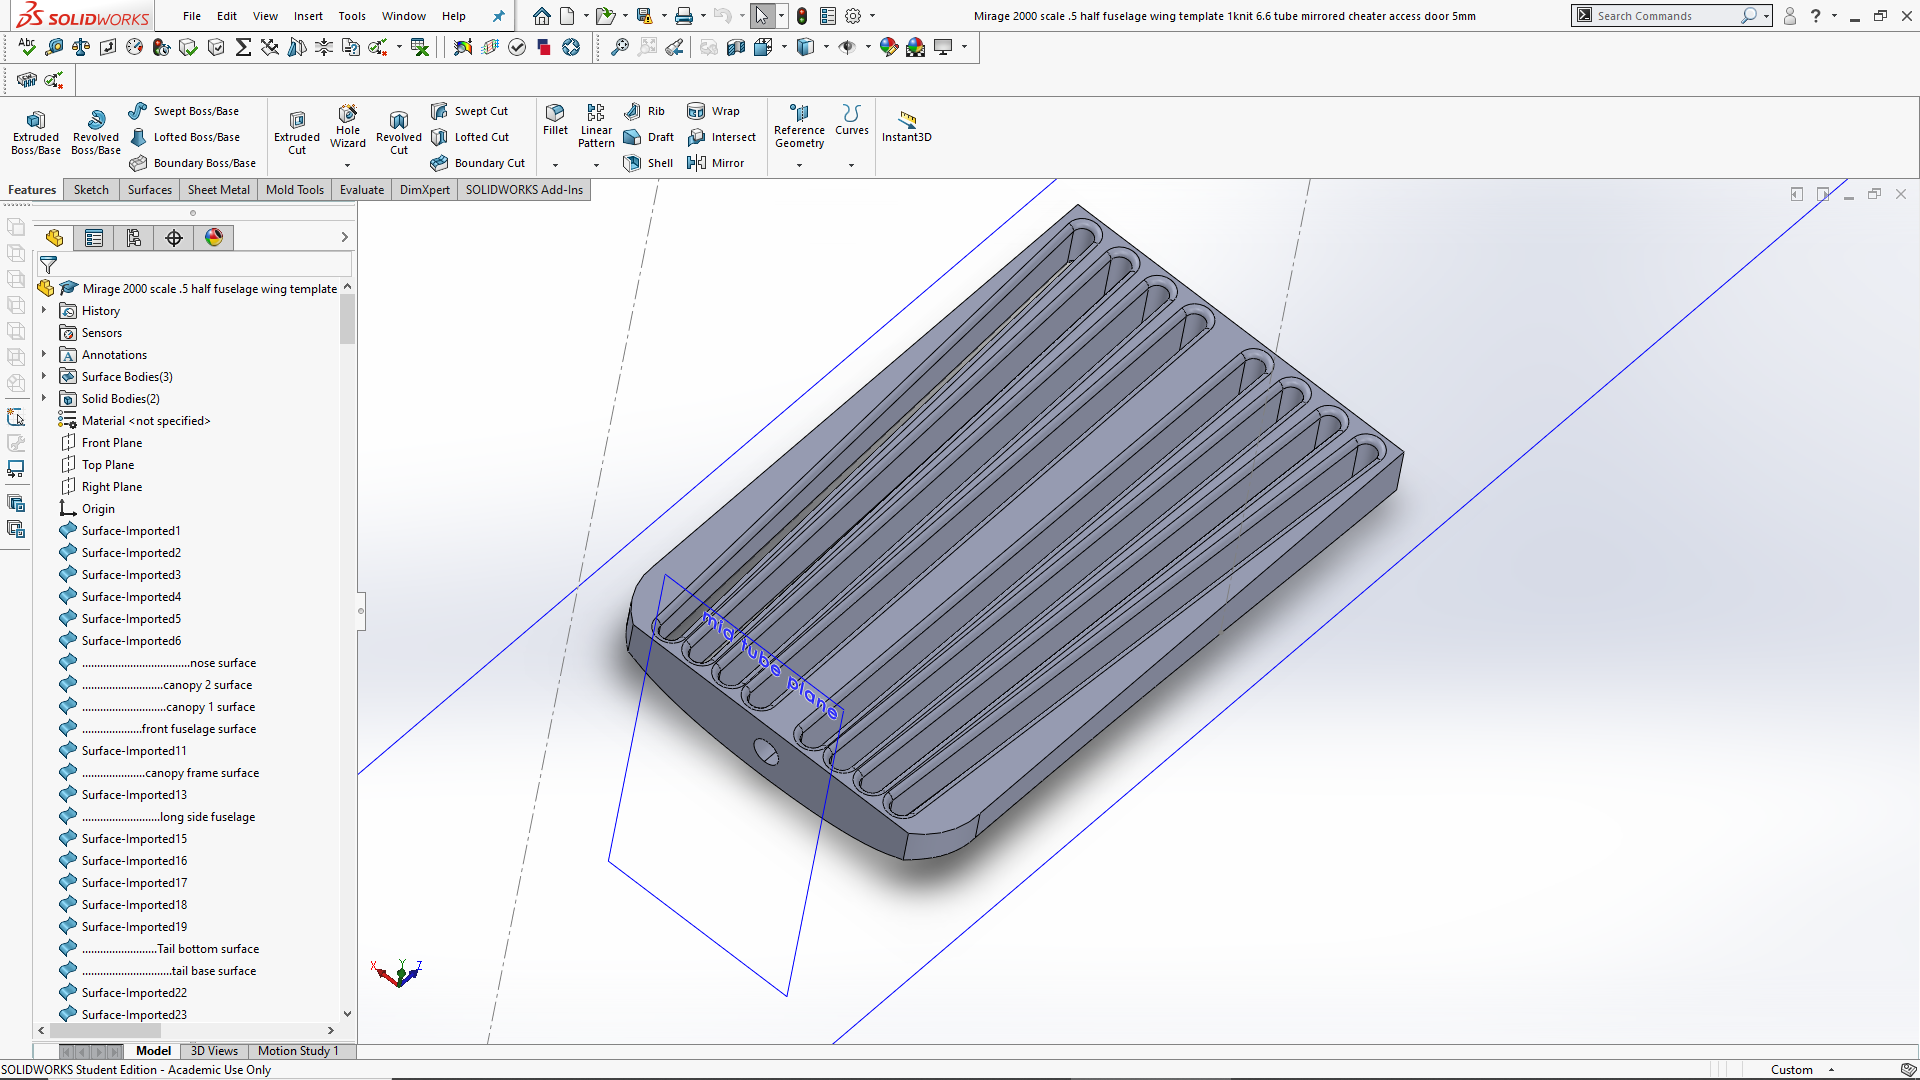Open the Linear Pattern tool
Image resolution: width=1920 pixels, height=1080 pixels.
click(x=596, y=126)
